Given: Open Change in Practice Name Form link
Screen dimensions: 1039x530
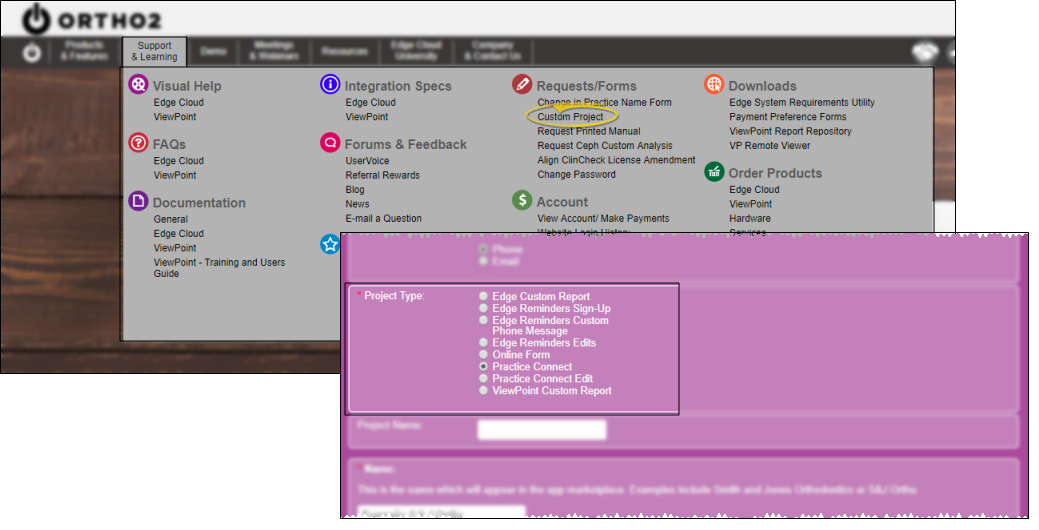Looking at the screenshot, I should (x=604, y=103).
